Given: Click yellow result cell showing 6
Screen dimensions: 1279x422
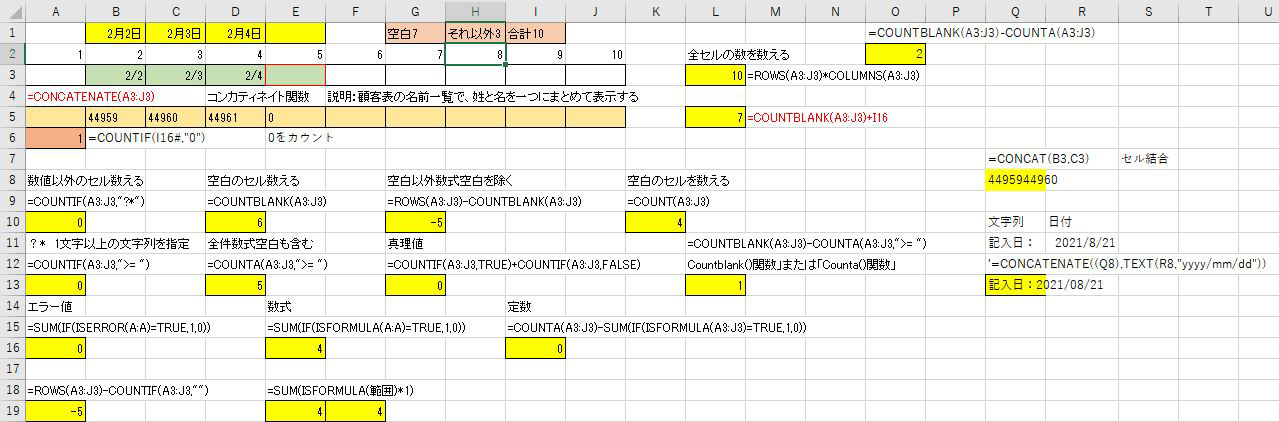Looking at the screenshot, I should point(235,222).
